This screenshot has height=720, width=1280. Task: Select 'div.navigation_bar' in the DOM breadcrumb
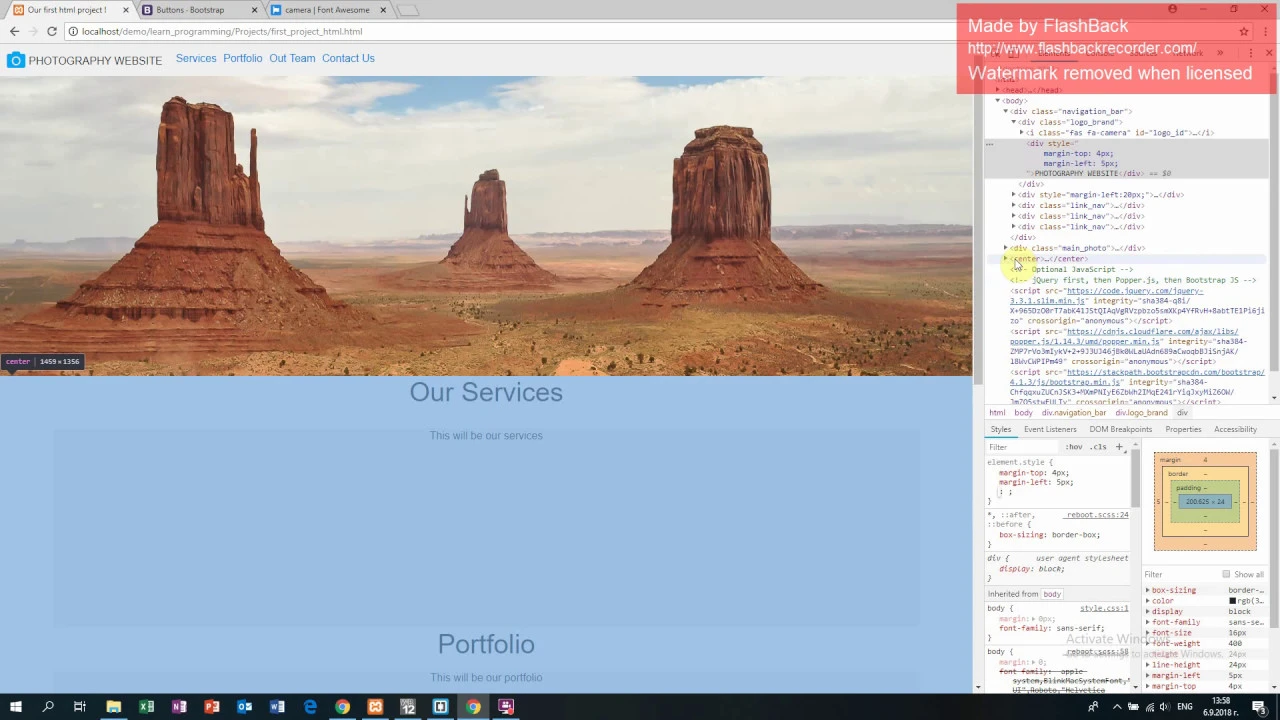(x=1074, y=413)
